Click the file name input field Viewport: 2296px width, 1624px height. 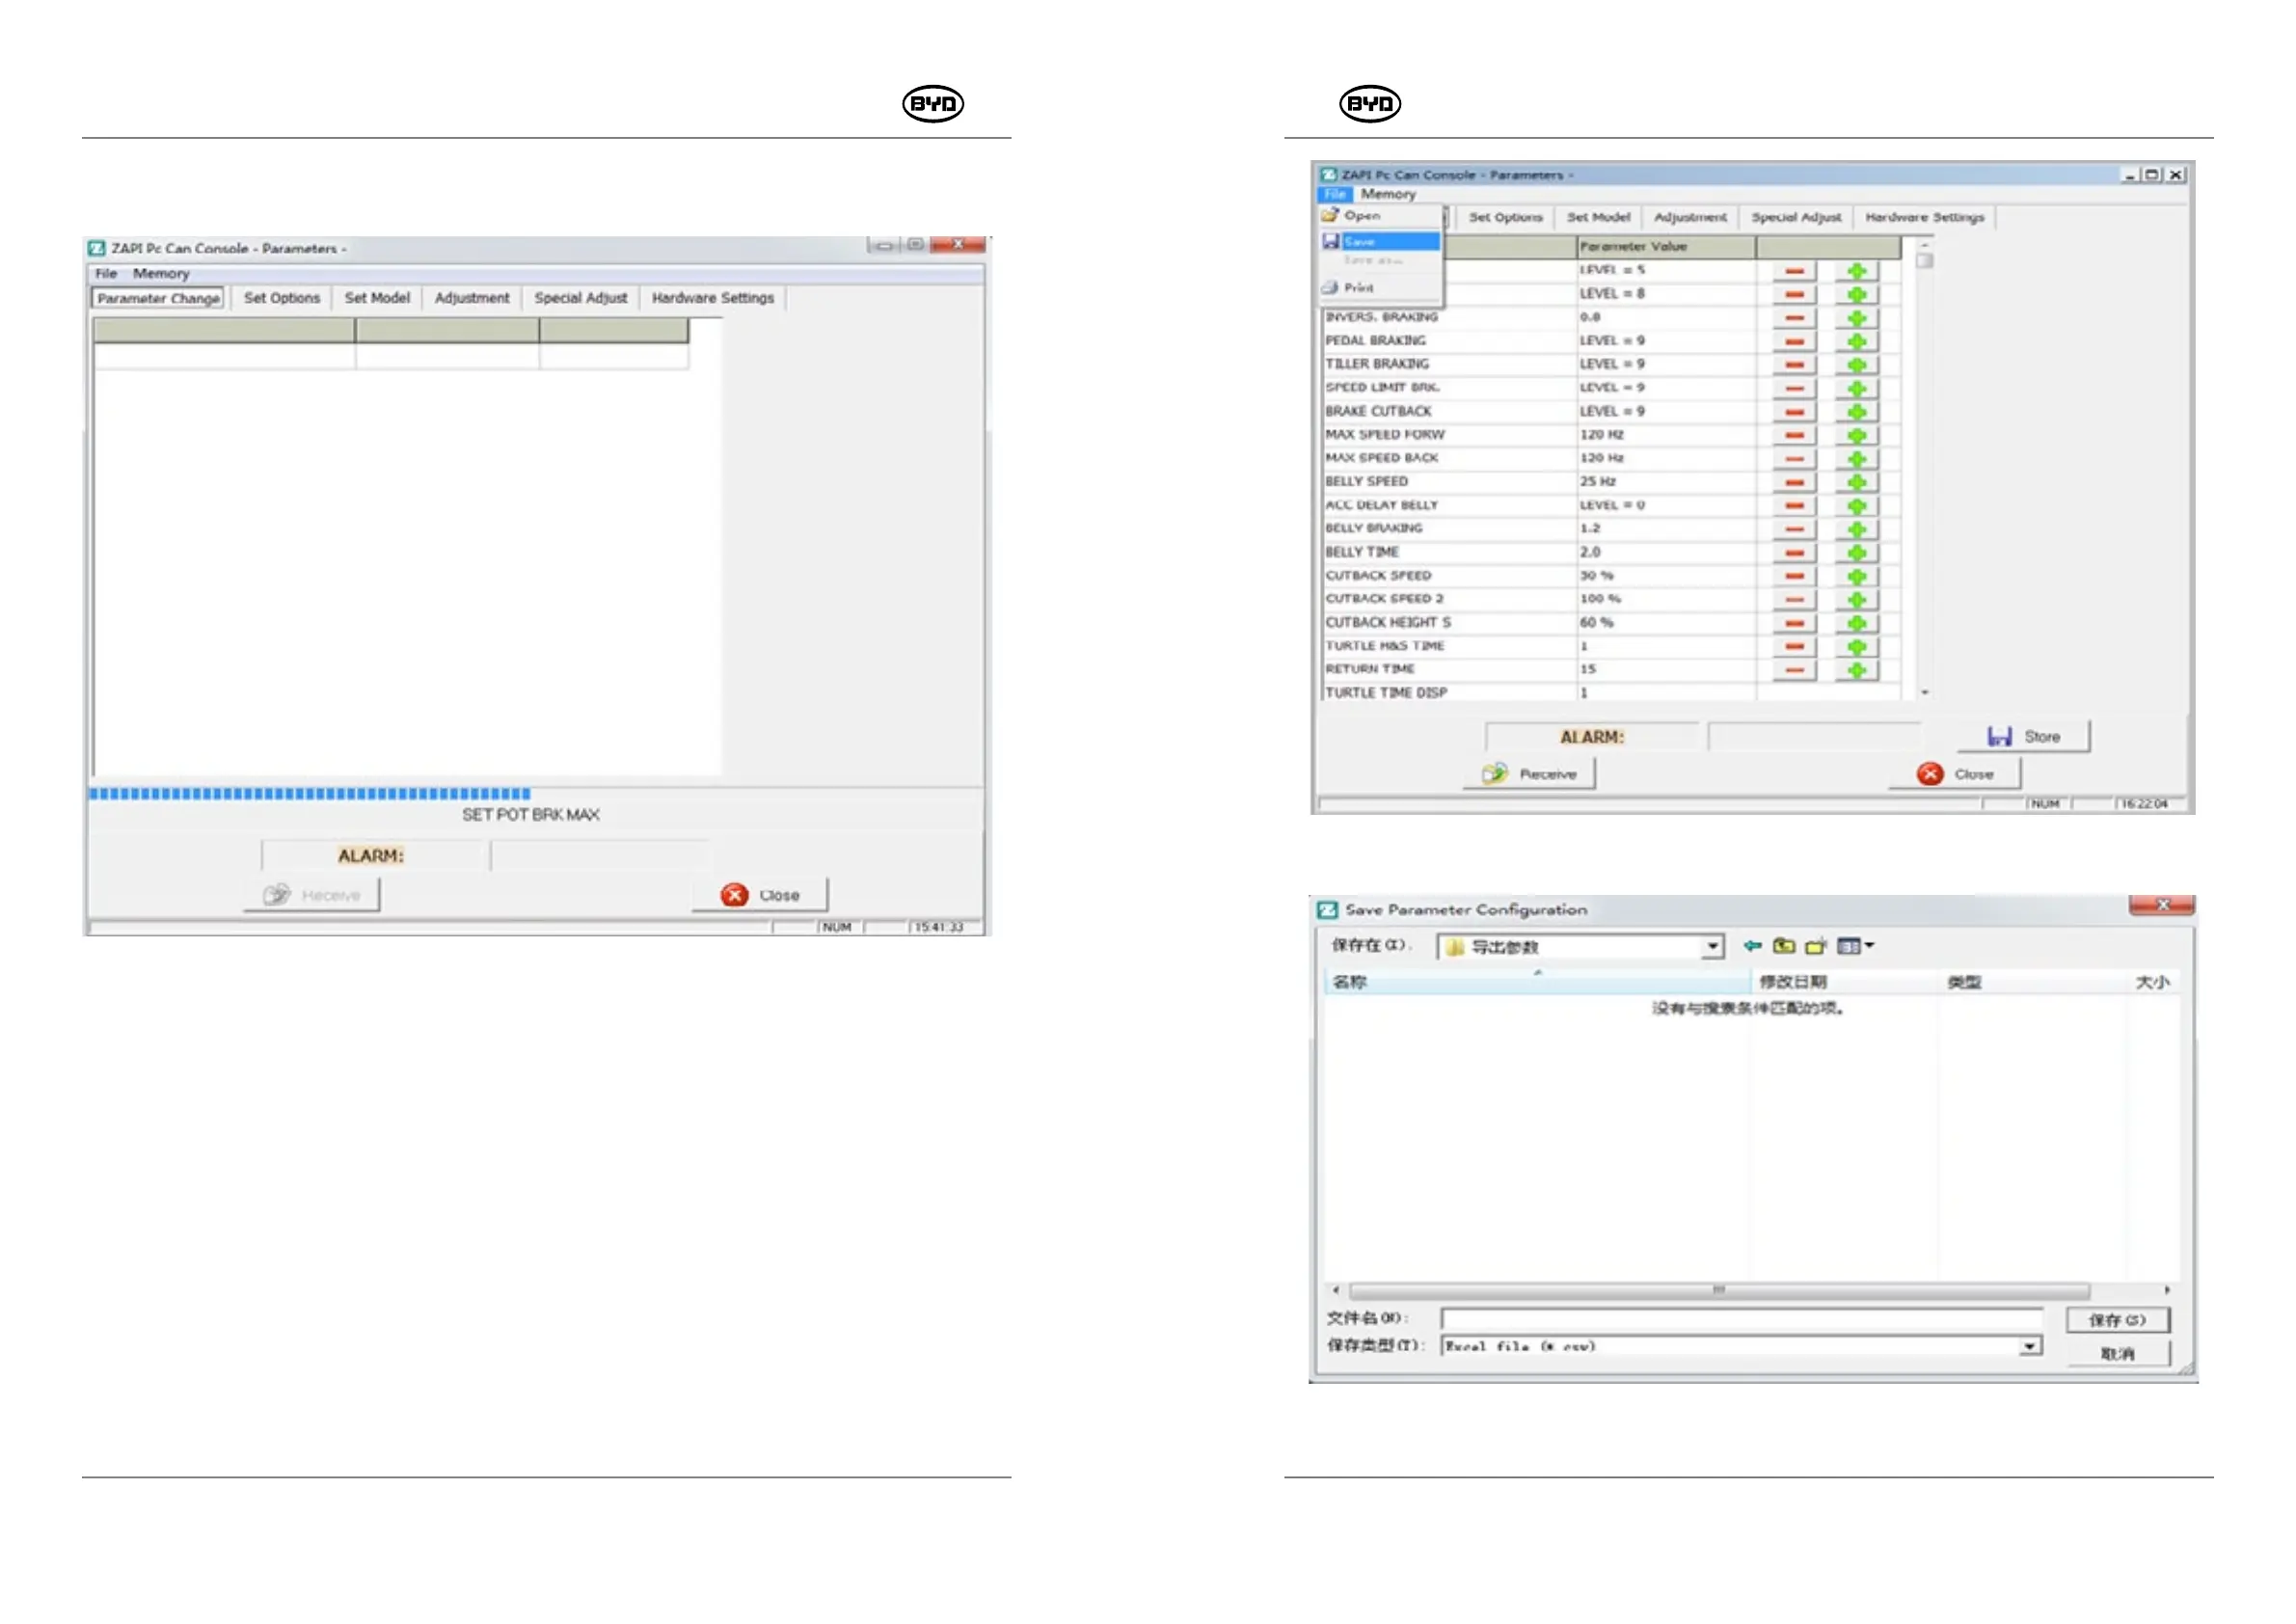click(1740, 1319)
